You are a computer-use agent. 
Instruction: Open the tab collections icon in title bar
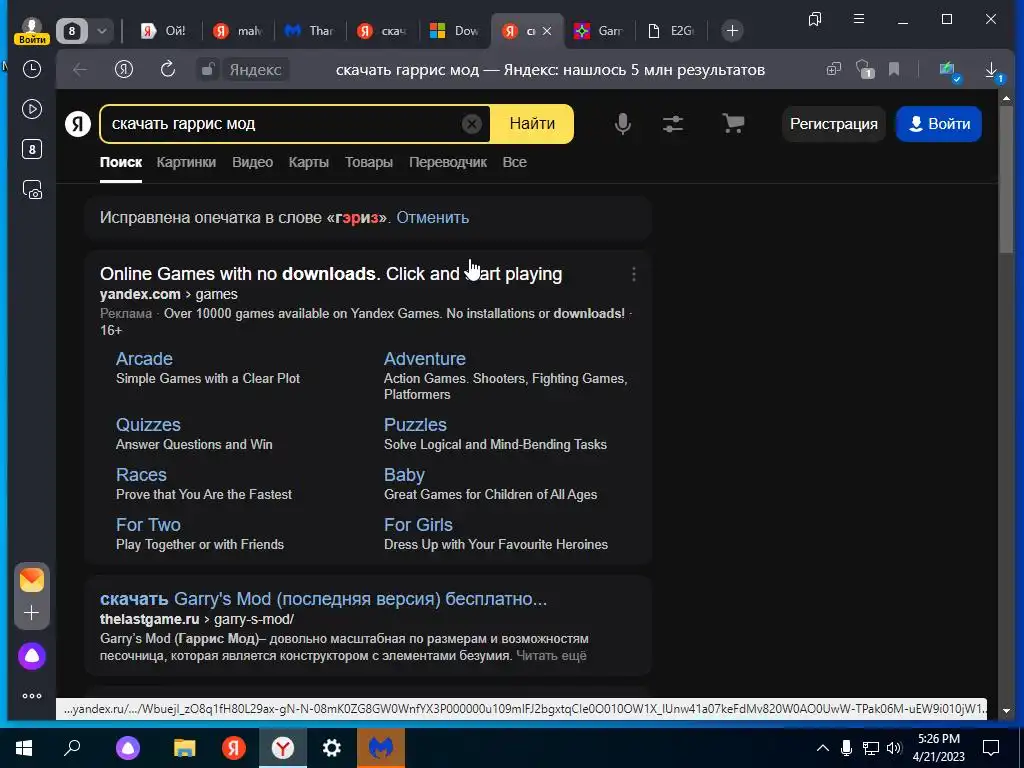pyautogui.click(x=814, y=19)
